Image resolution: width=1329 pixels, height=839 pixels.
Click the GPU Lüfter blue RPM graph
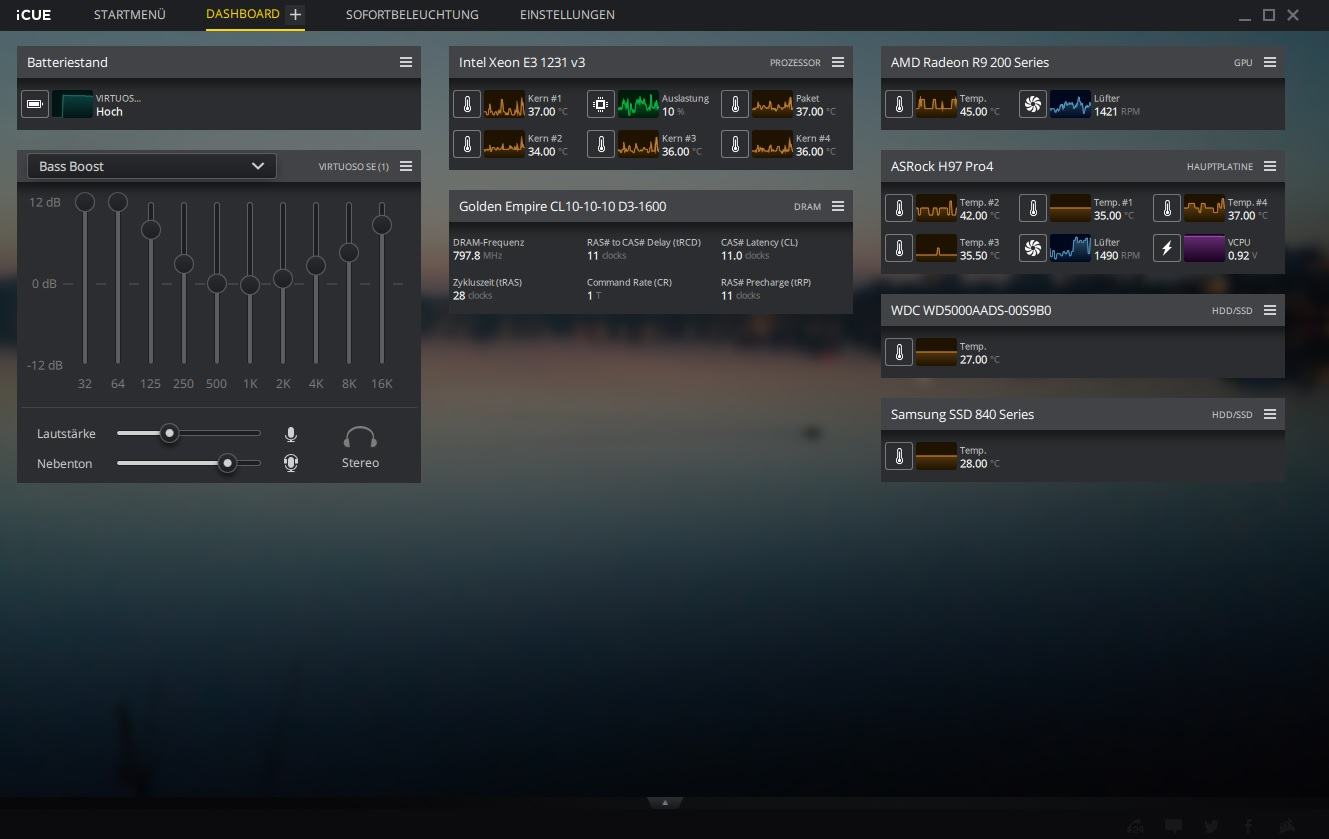click(x=1070, y=104)
